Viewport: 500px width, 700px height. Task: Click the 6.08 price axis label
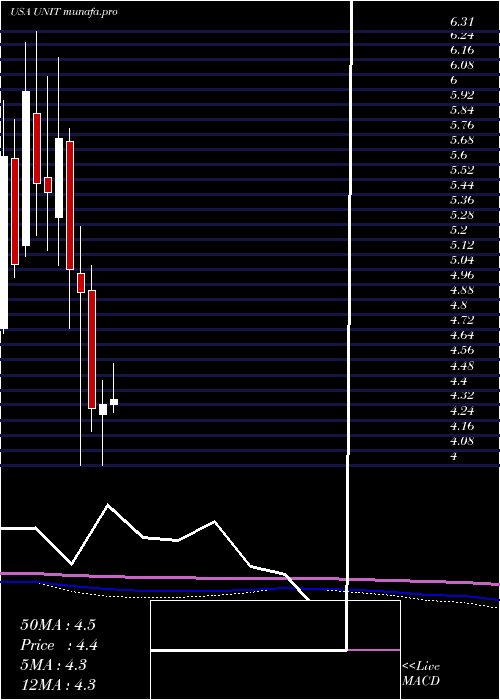click(462, 65)
